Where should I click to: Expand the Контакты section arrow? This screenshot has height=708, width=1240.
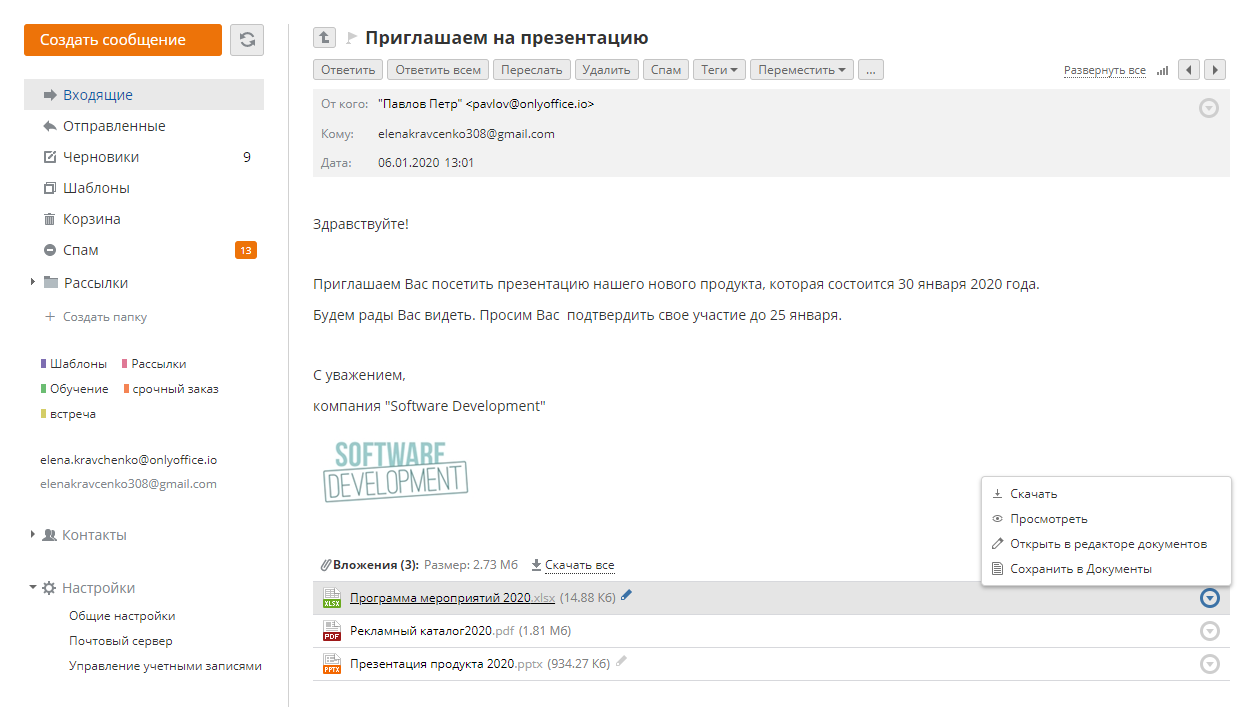tap(33, 535)
